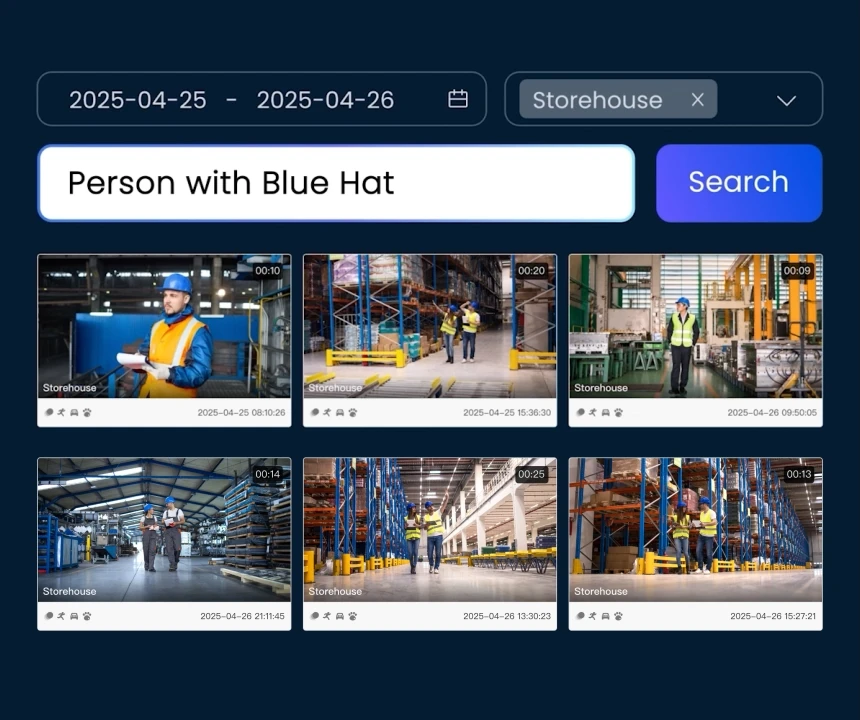Click pet paw icon on 09:50:05 clip

click(x=618, y=412)
